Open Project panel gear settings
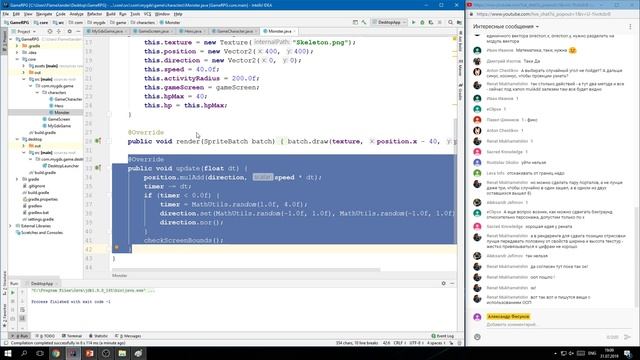The width and height of the screenshot is (640, 360). coord(69,31)
